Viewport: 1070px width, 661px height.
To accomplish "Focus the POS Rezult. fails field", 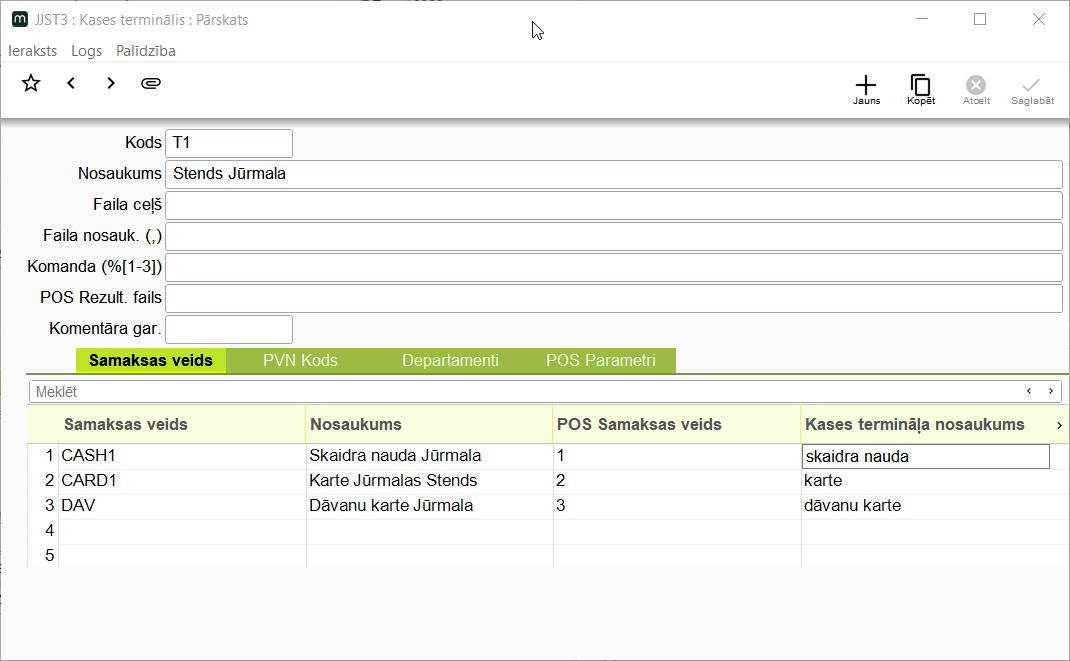I will (x=613, y=298).
